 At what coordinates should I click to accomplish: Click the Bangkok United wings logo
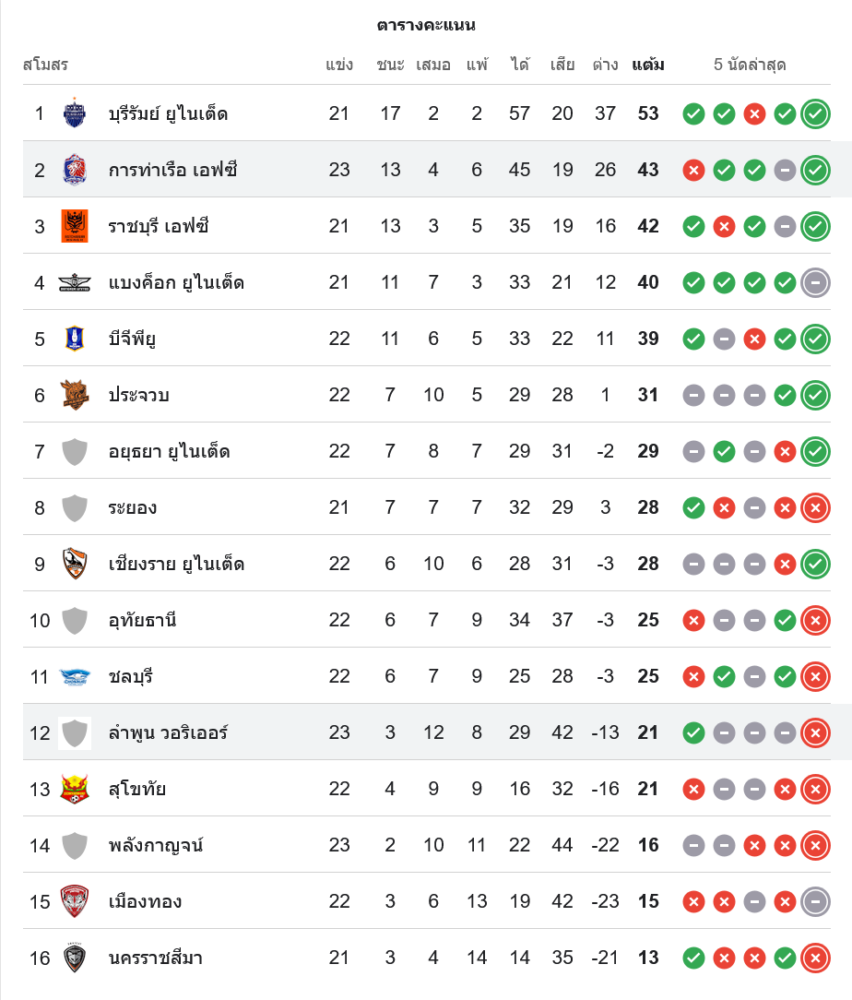pyautogui.click(x=75, y=282)
